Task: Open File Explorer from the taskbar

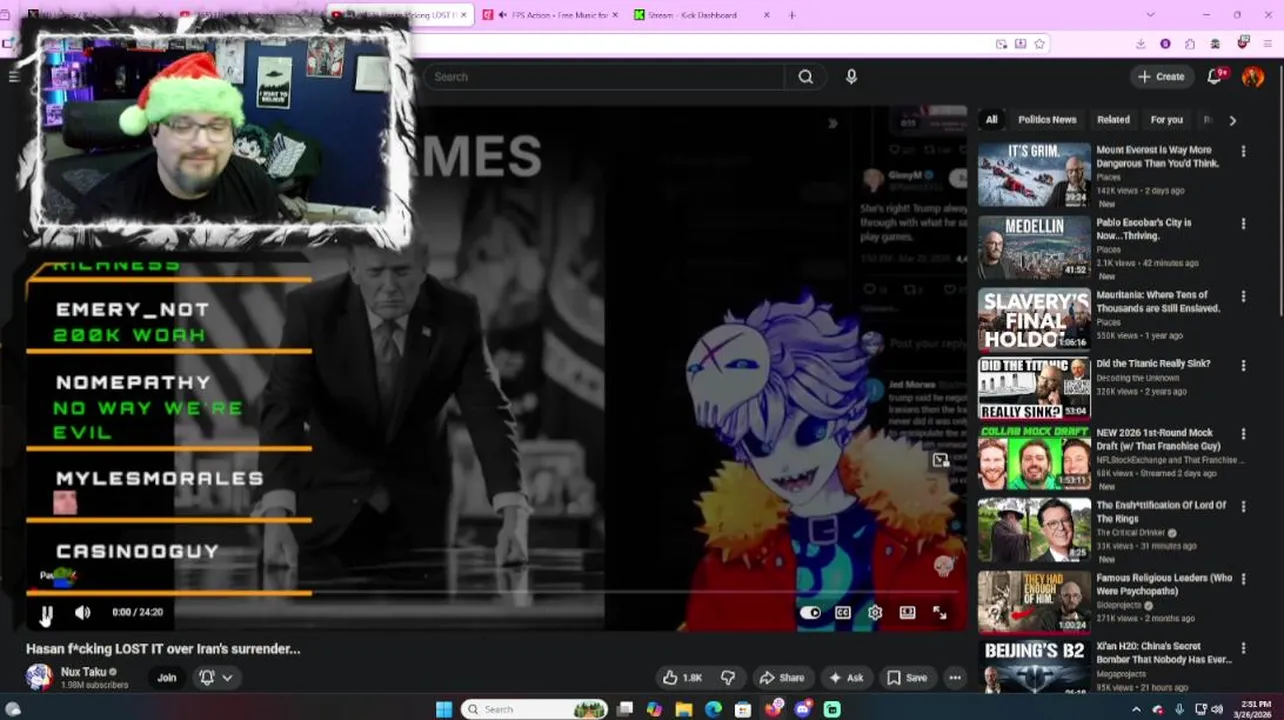Action: [683, 709]
